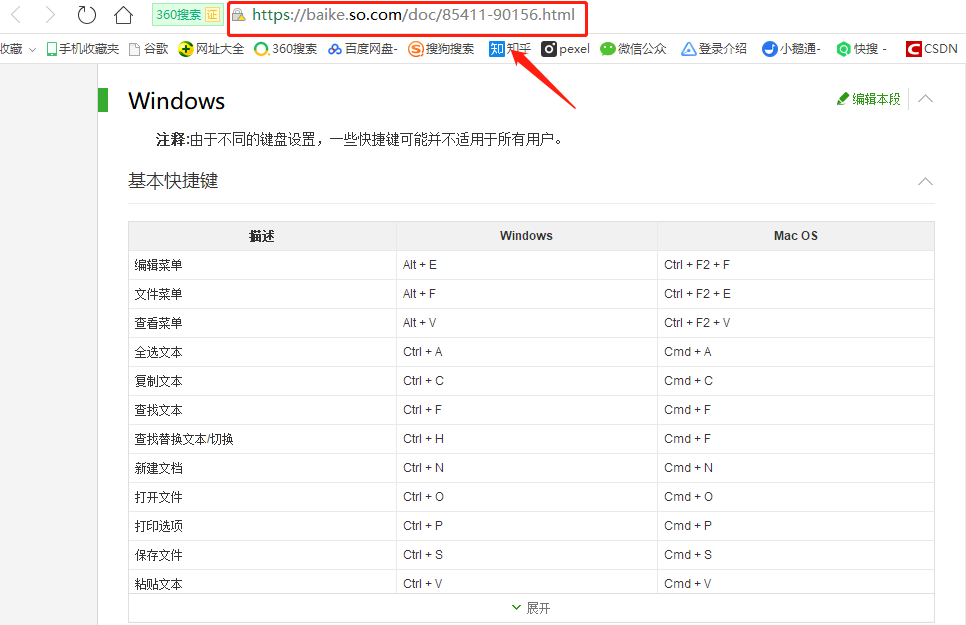The image size is (966, 625).
Task: Click the 编辑菜单 row label
Action: (158, 265)
